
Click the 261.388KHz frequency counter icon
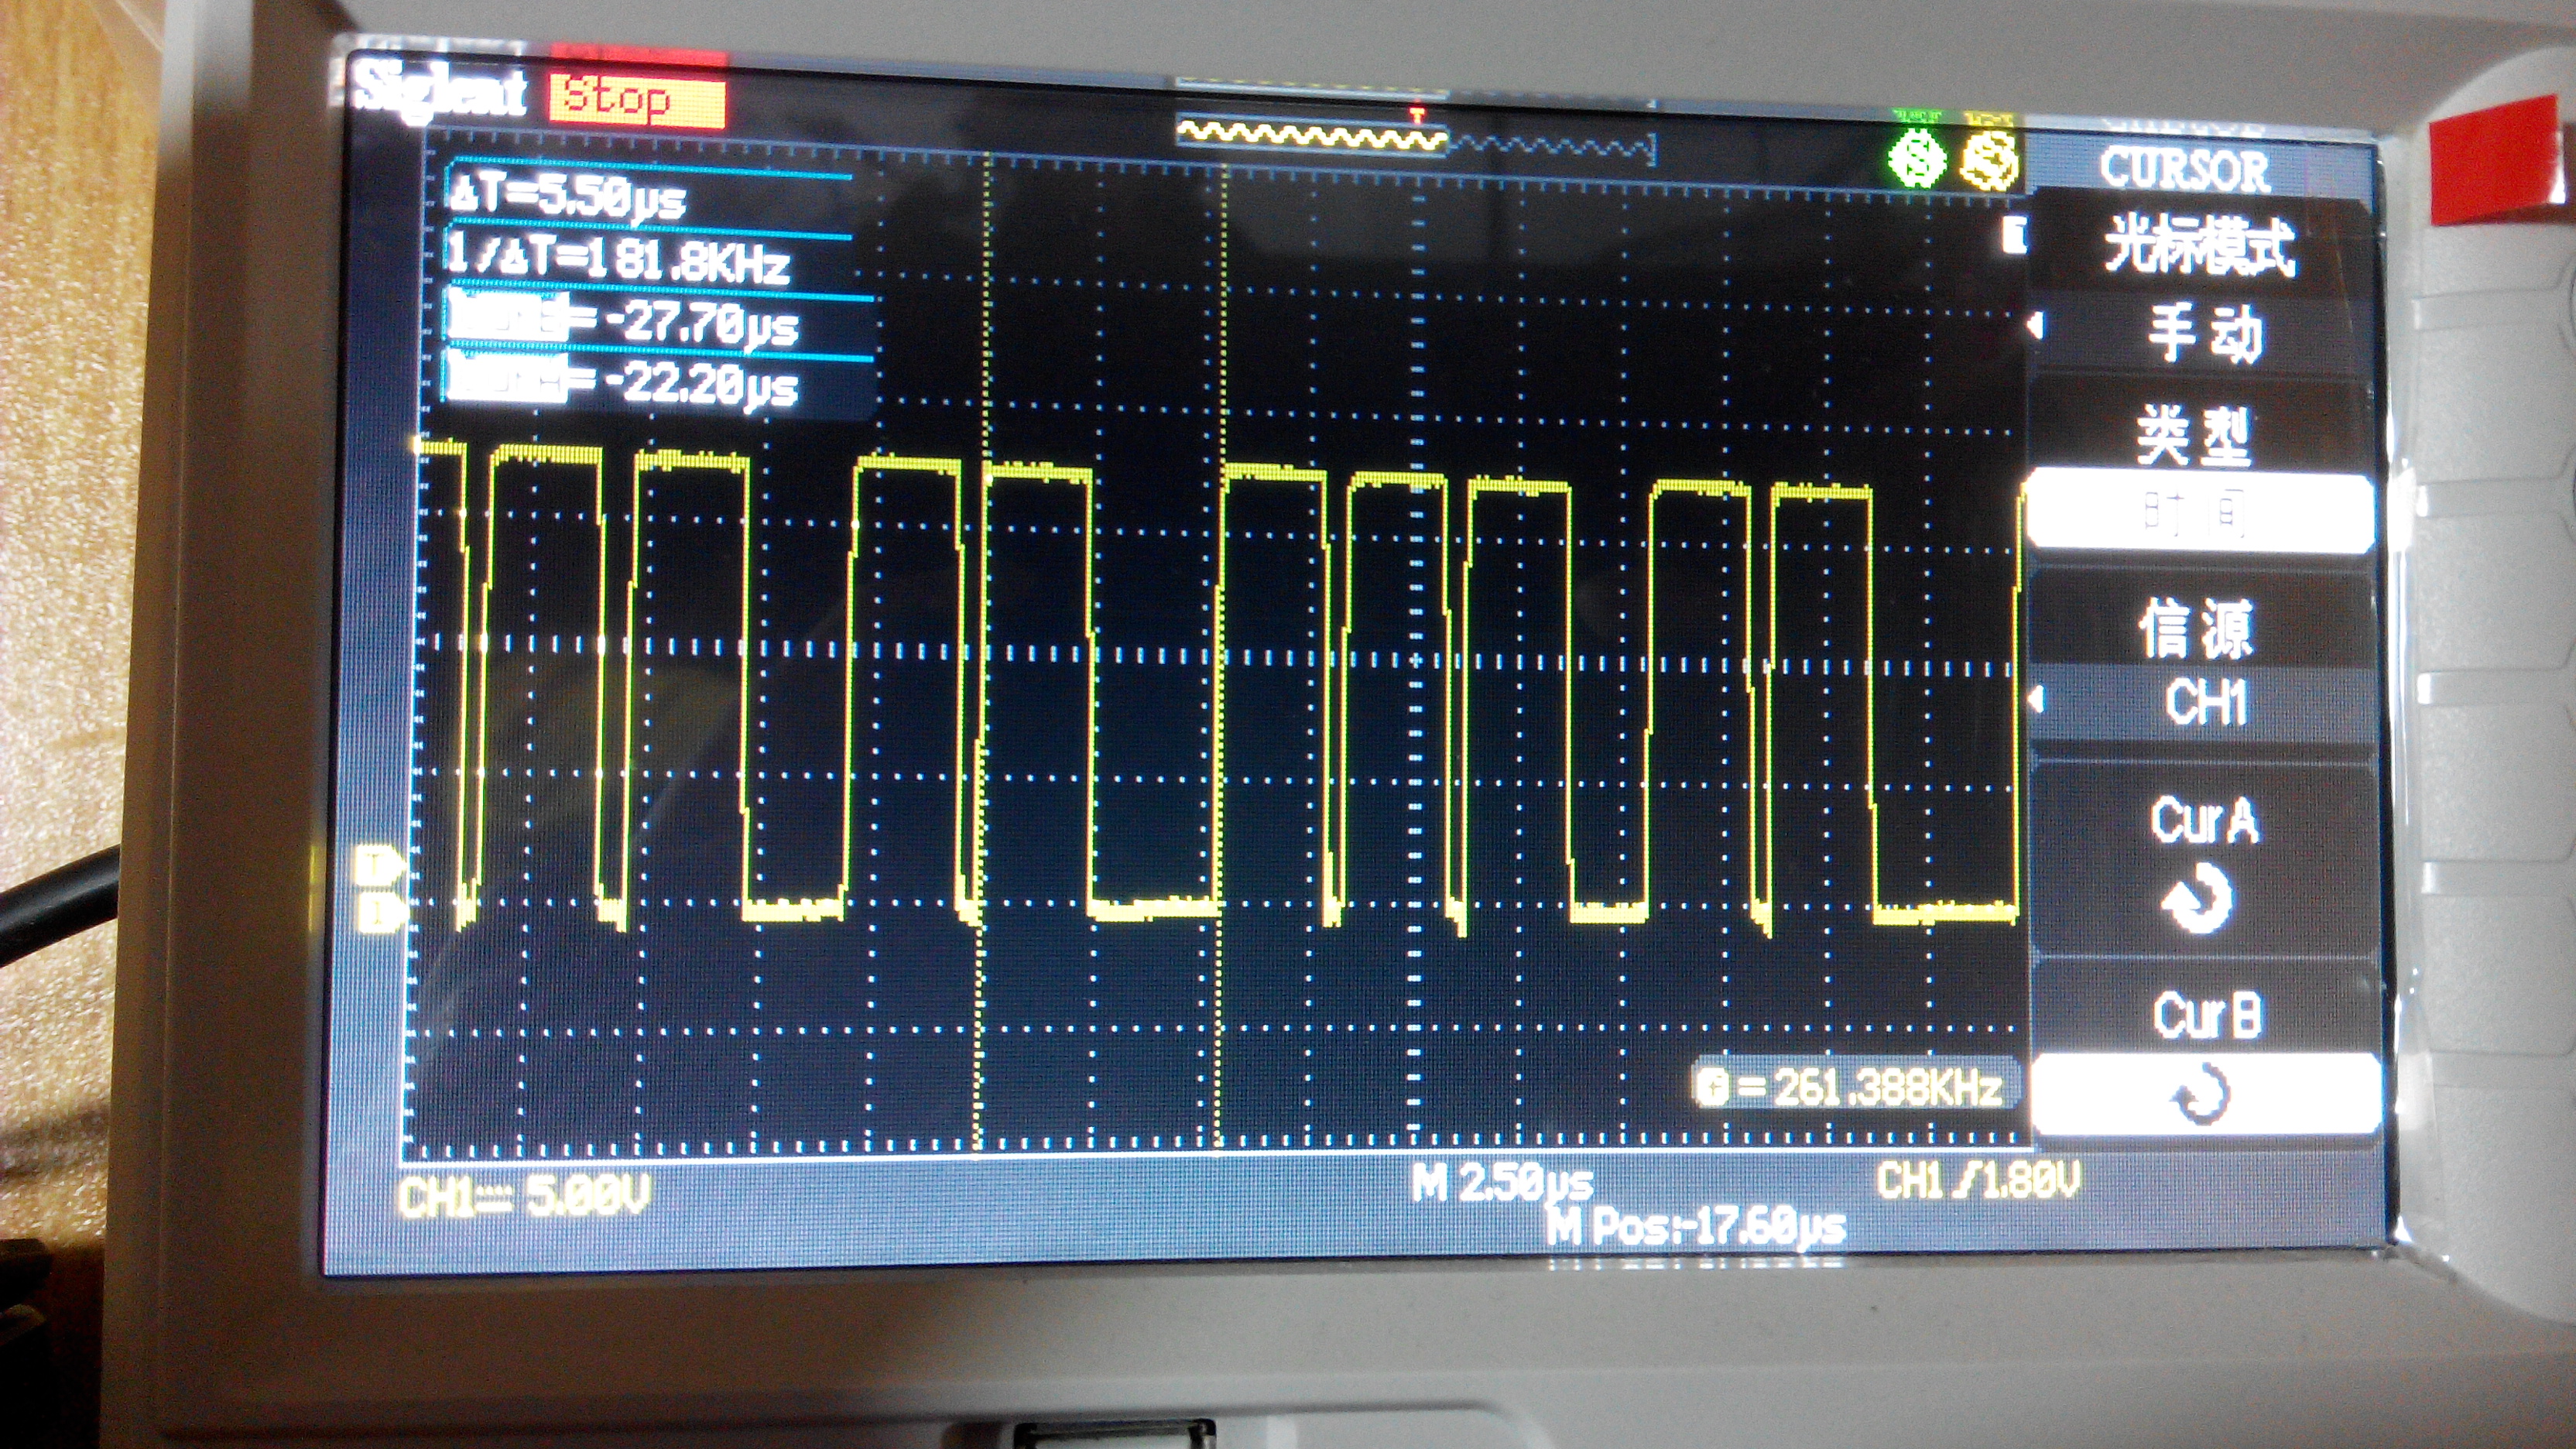(1713, 1087)
